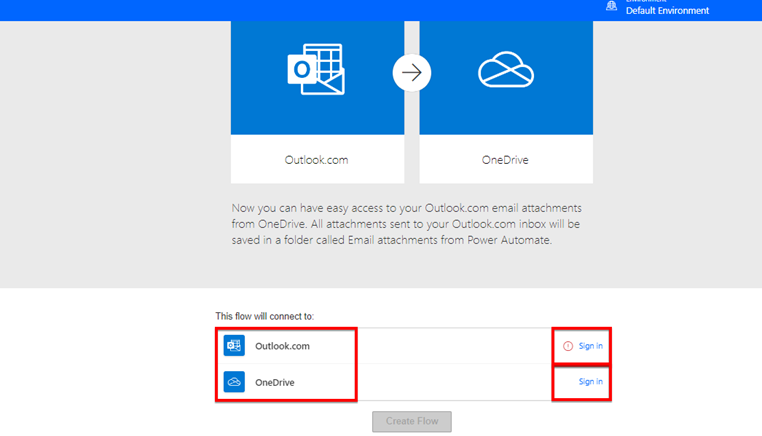This screenshot has height=436, width=762.
Task: Select the Outlook.com row name in connections
Action: (x=282, y=346)
